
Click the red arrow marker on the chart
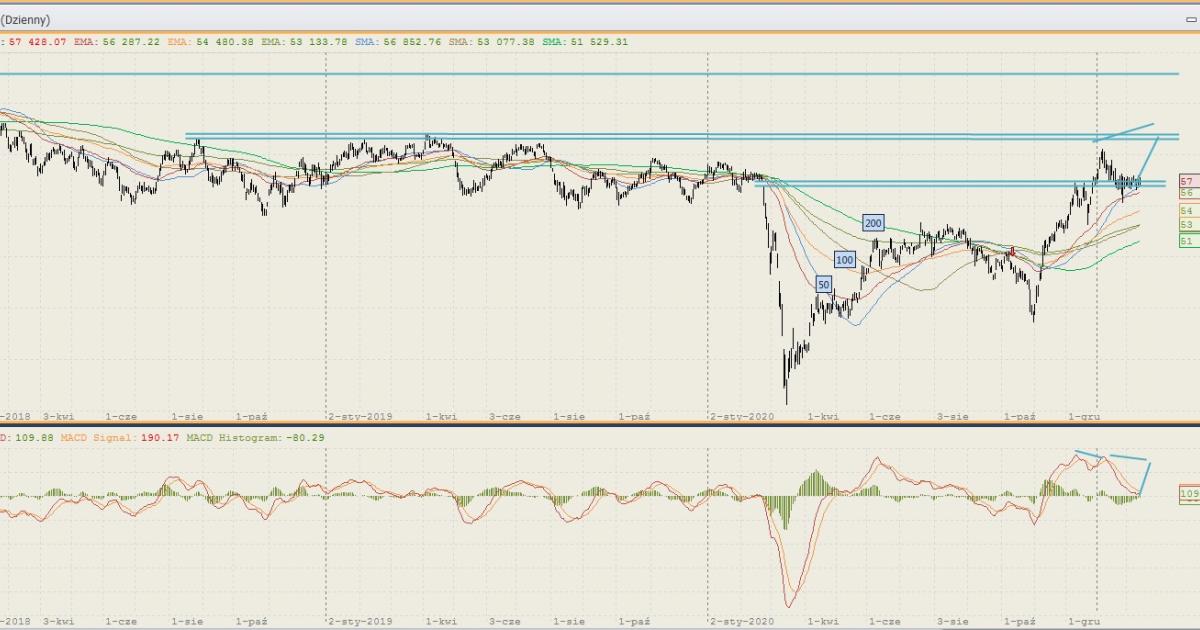pos(1011,251)
